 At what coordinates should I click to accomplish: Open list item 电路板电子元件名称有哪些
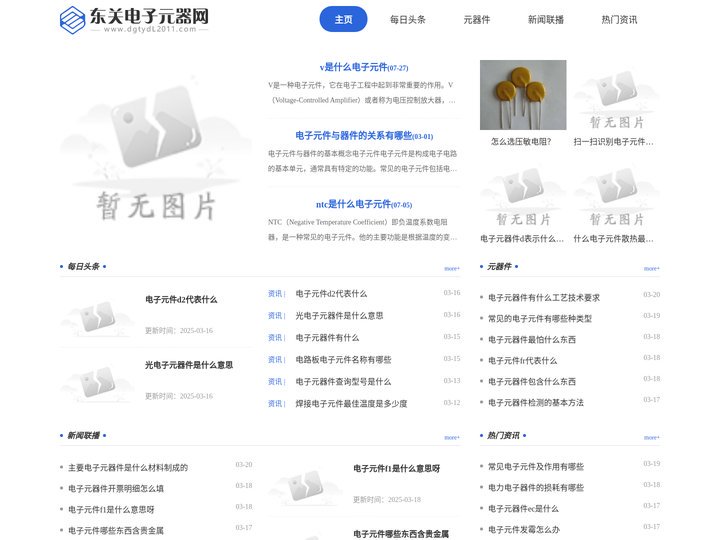point(343,360)
